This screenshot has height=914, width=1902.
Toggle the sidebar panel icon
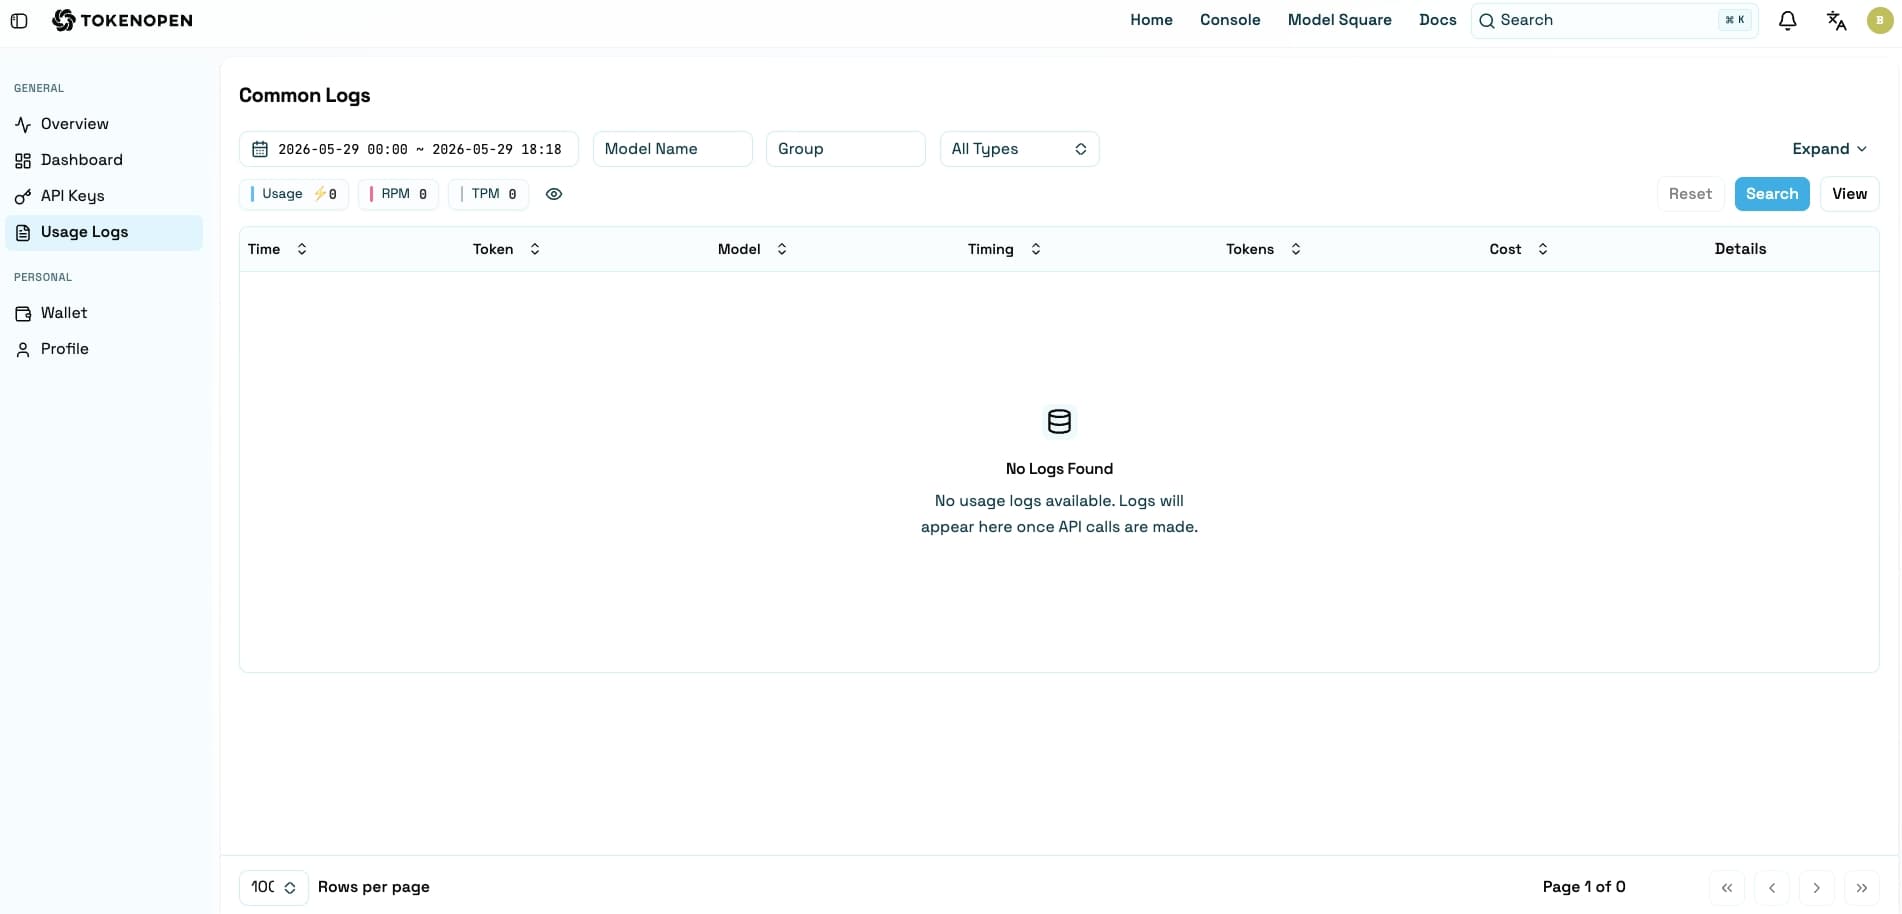(19, 20)
